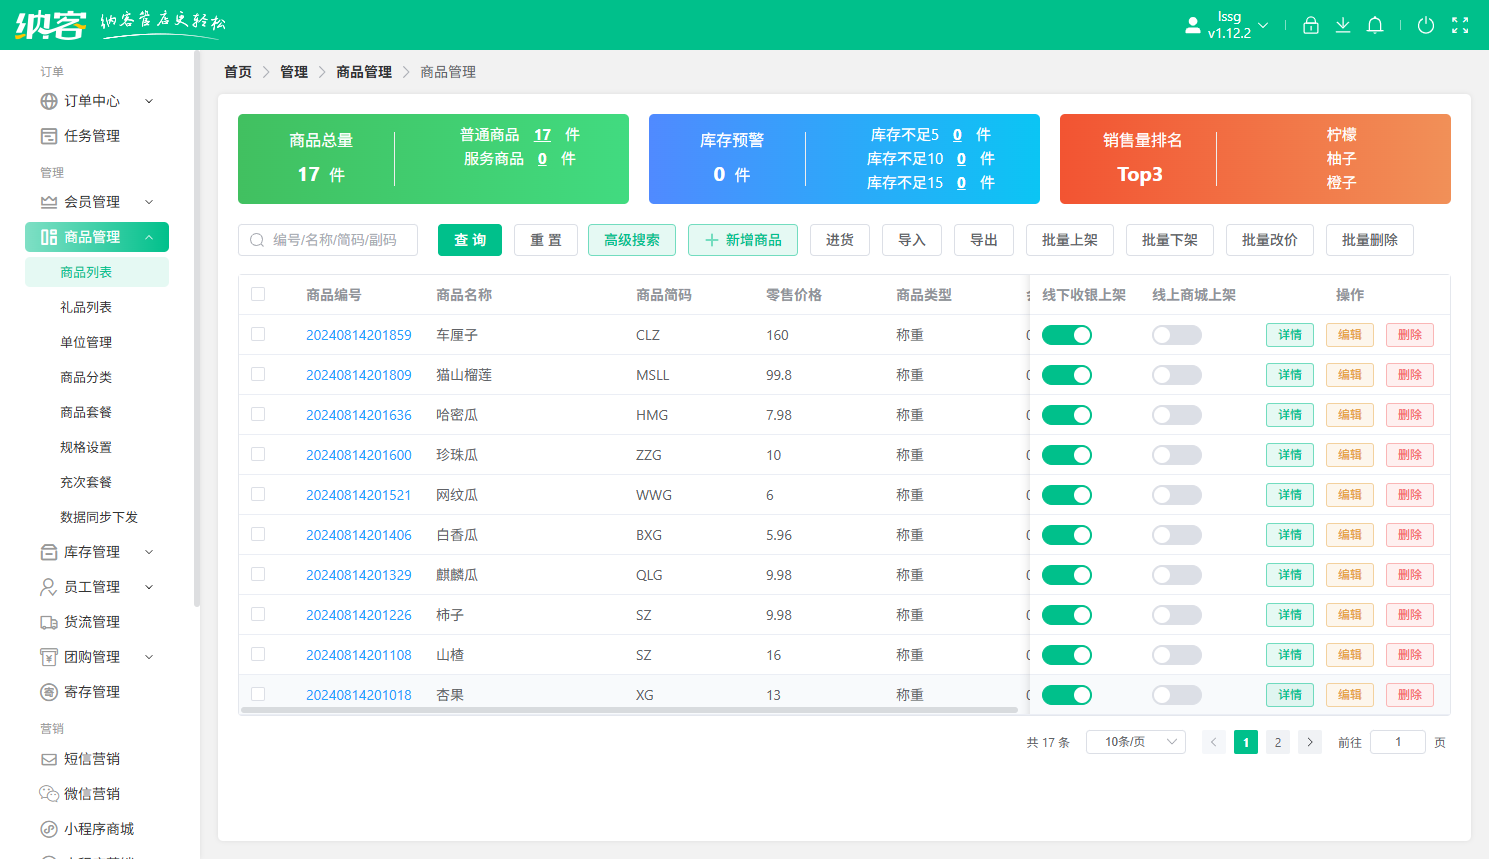Click the 重置 button
1489x859 pixels.
point(546,240)
